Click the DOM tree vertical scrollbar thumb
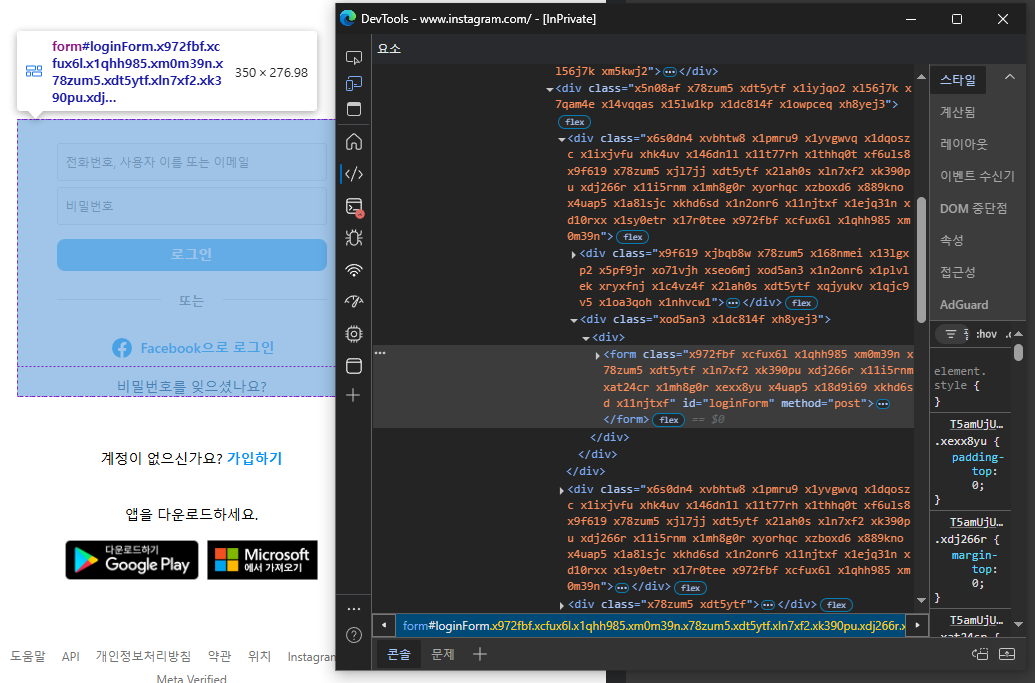The image size is (1035, 683). (x=921, y=260)
